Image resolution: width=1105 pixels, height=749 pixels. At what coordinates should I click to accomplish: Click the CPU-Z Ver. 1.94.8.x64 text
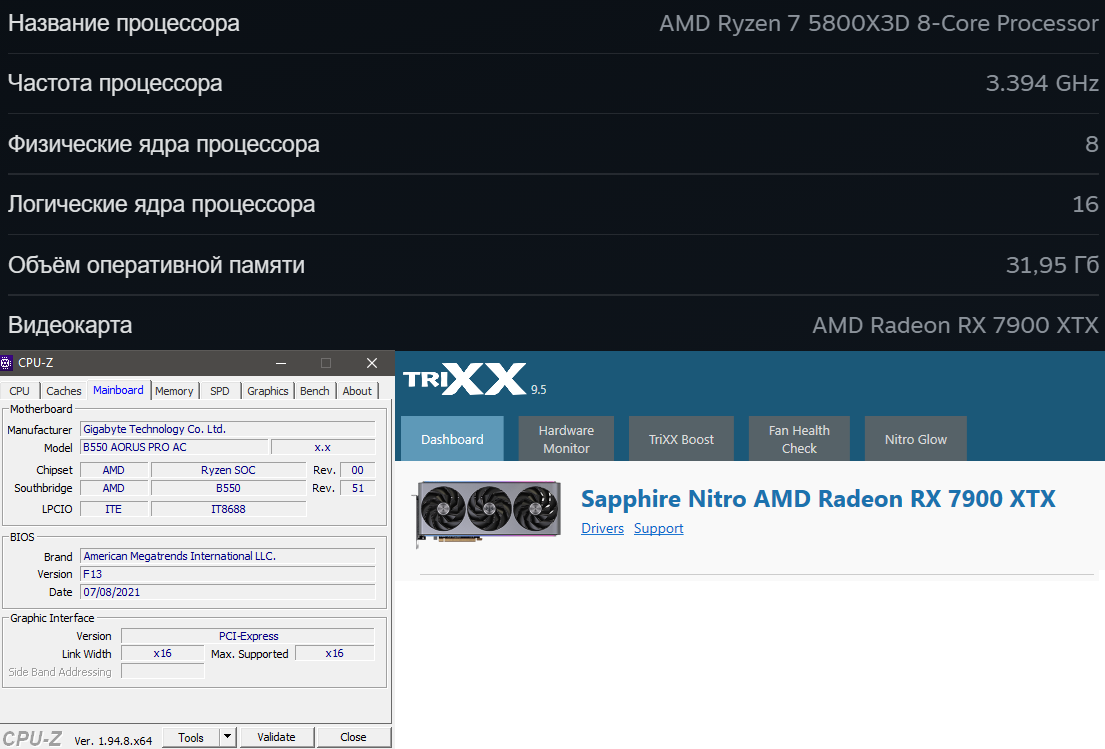[113, 741]
